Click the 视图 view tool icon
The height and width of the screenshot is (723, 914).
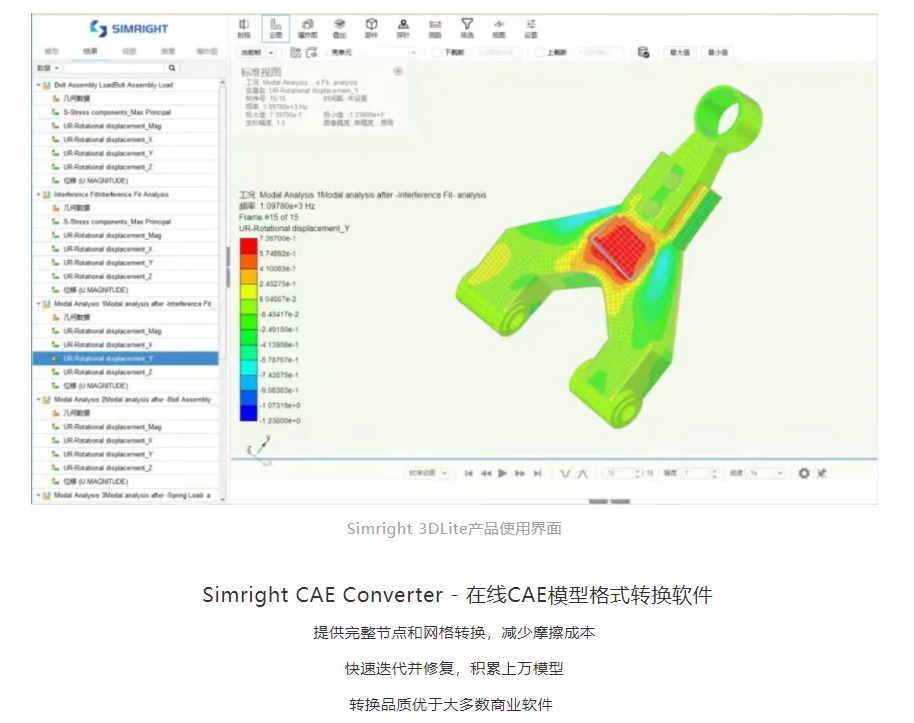[499, 28]
